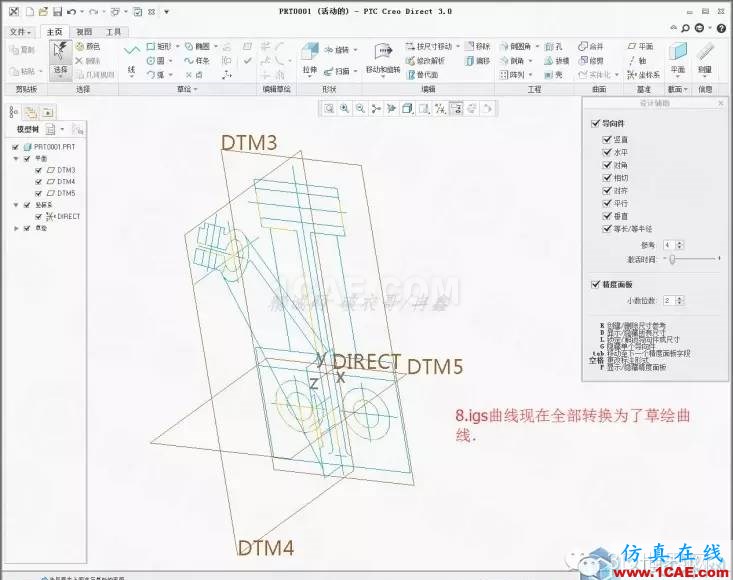Viewport: 733px width, 580px height.
Task: Open the 测量 (Measure) tool
Action: tap(704, 58)
